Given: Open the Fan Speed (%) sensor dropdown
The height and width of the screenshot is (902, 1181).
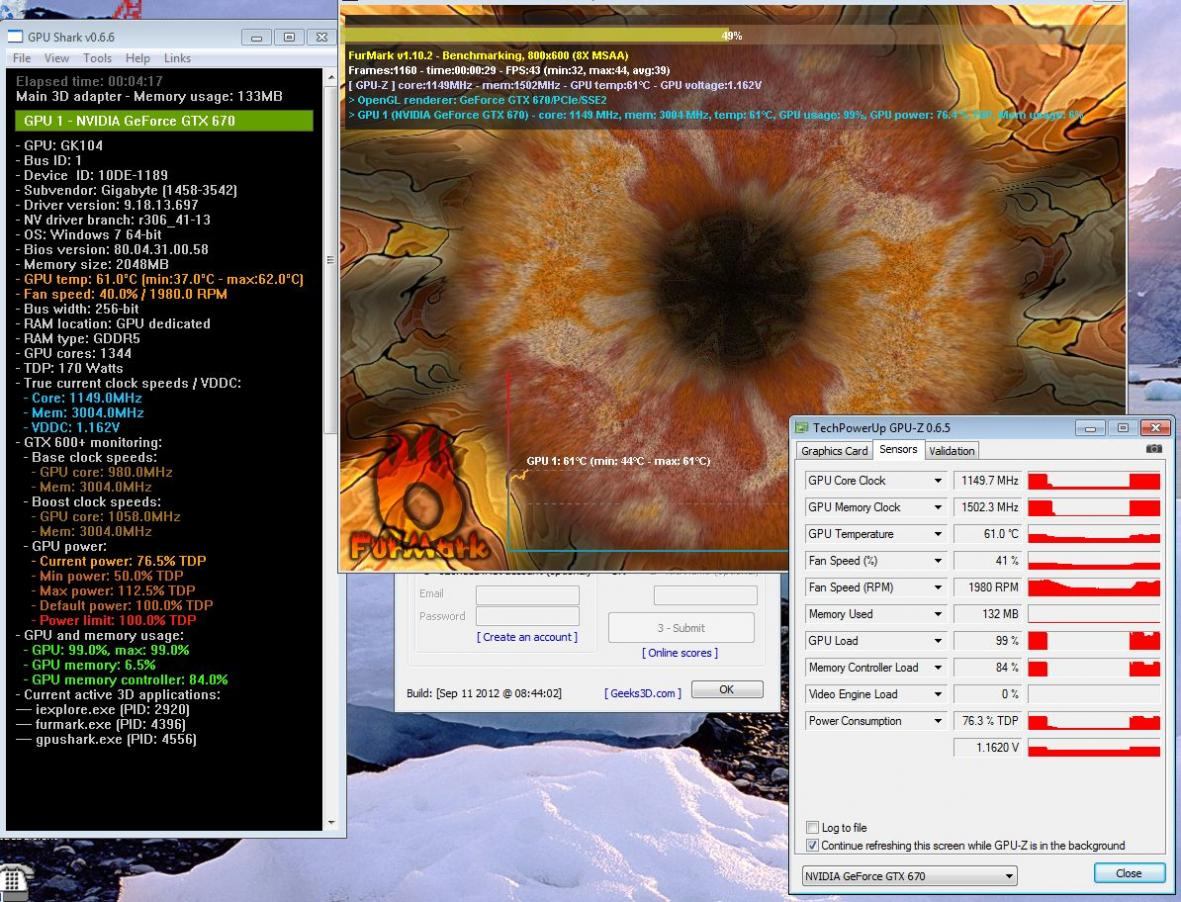Looking at the screenshot, I should coord(938,561).
